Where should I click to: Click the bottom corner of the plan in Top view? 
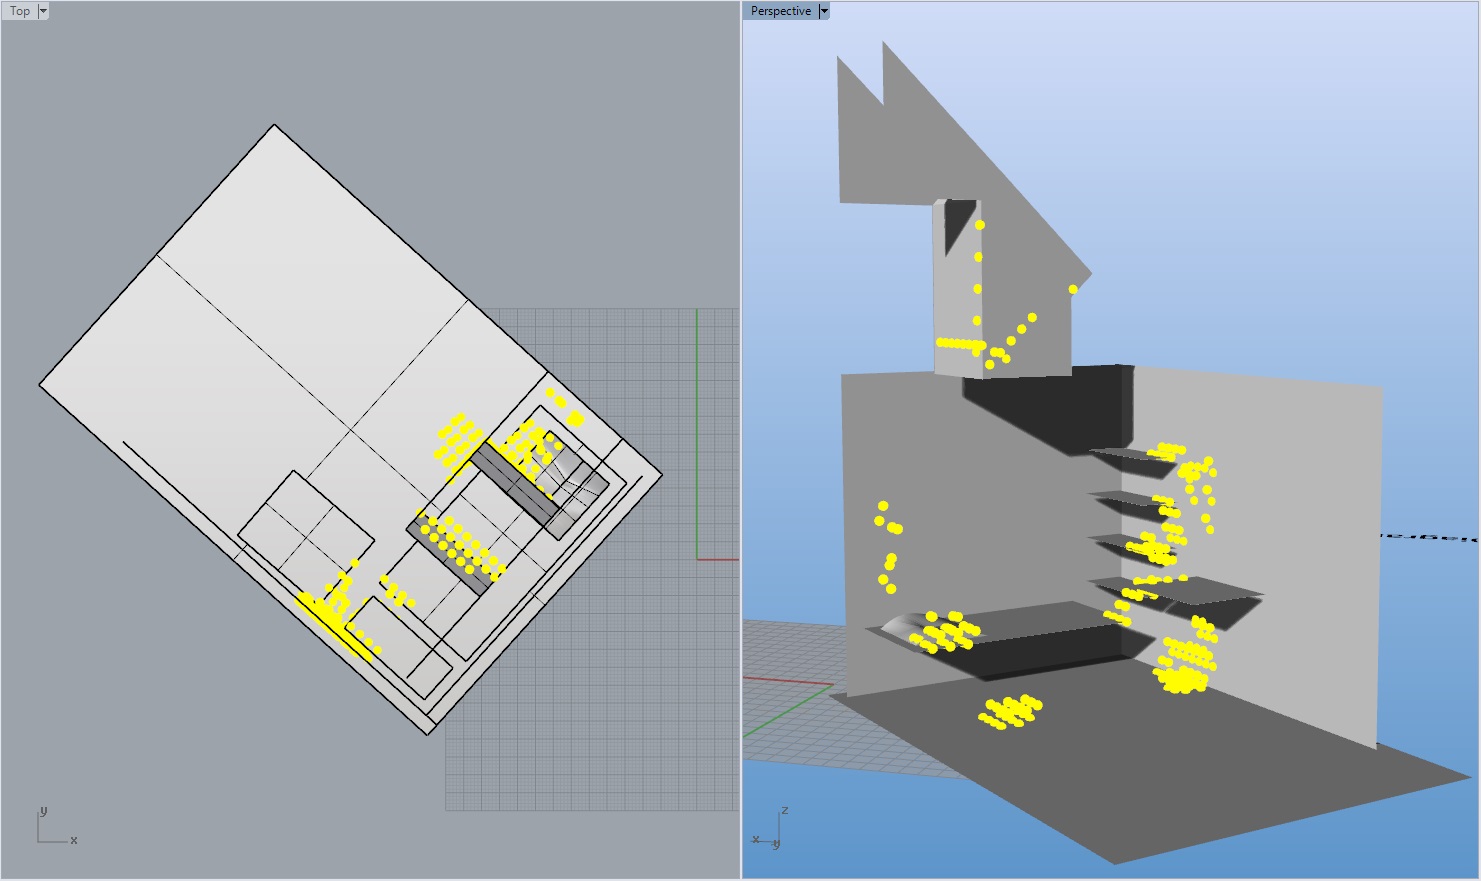pyautogui.click(x=429, y=734)
